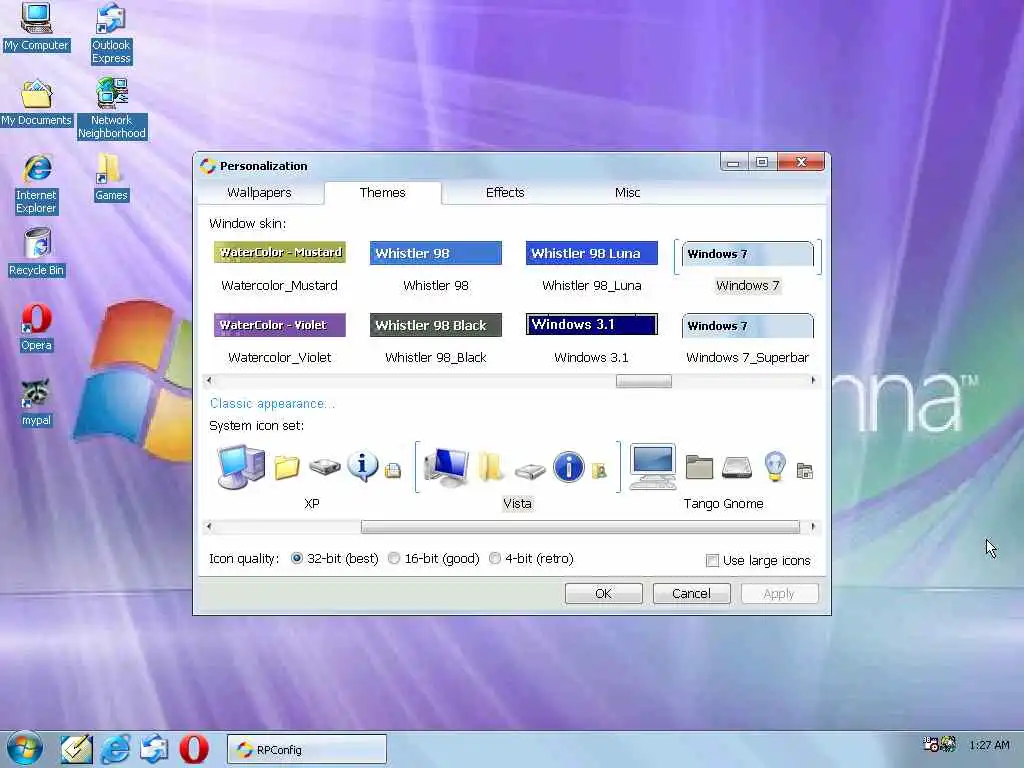The height and width of the screenshot is (768, 1024).
Task: Switch to the Effects tab
Action: 505,193
